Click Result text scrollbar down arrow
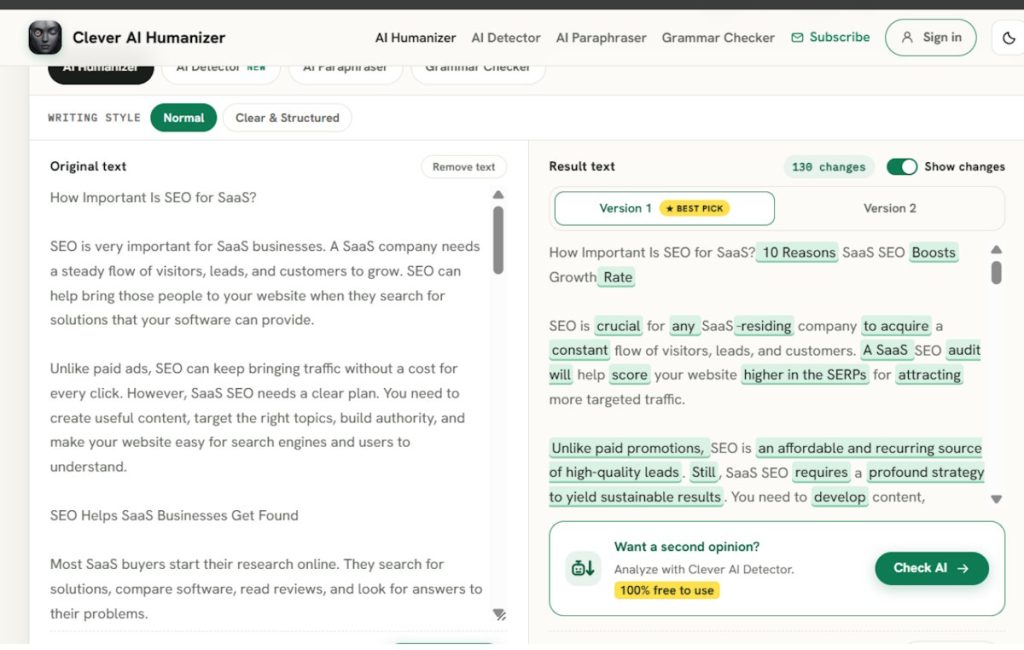Image resolution: width=1024 pixels, height=650 pixels. click(996, 499)
